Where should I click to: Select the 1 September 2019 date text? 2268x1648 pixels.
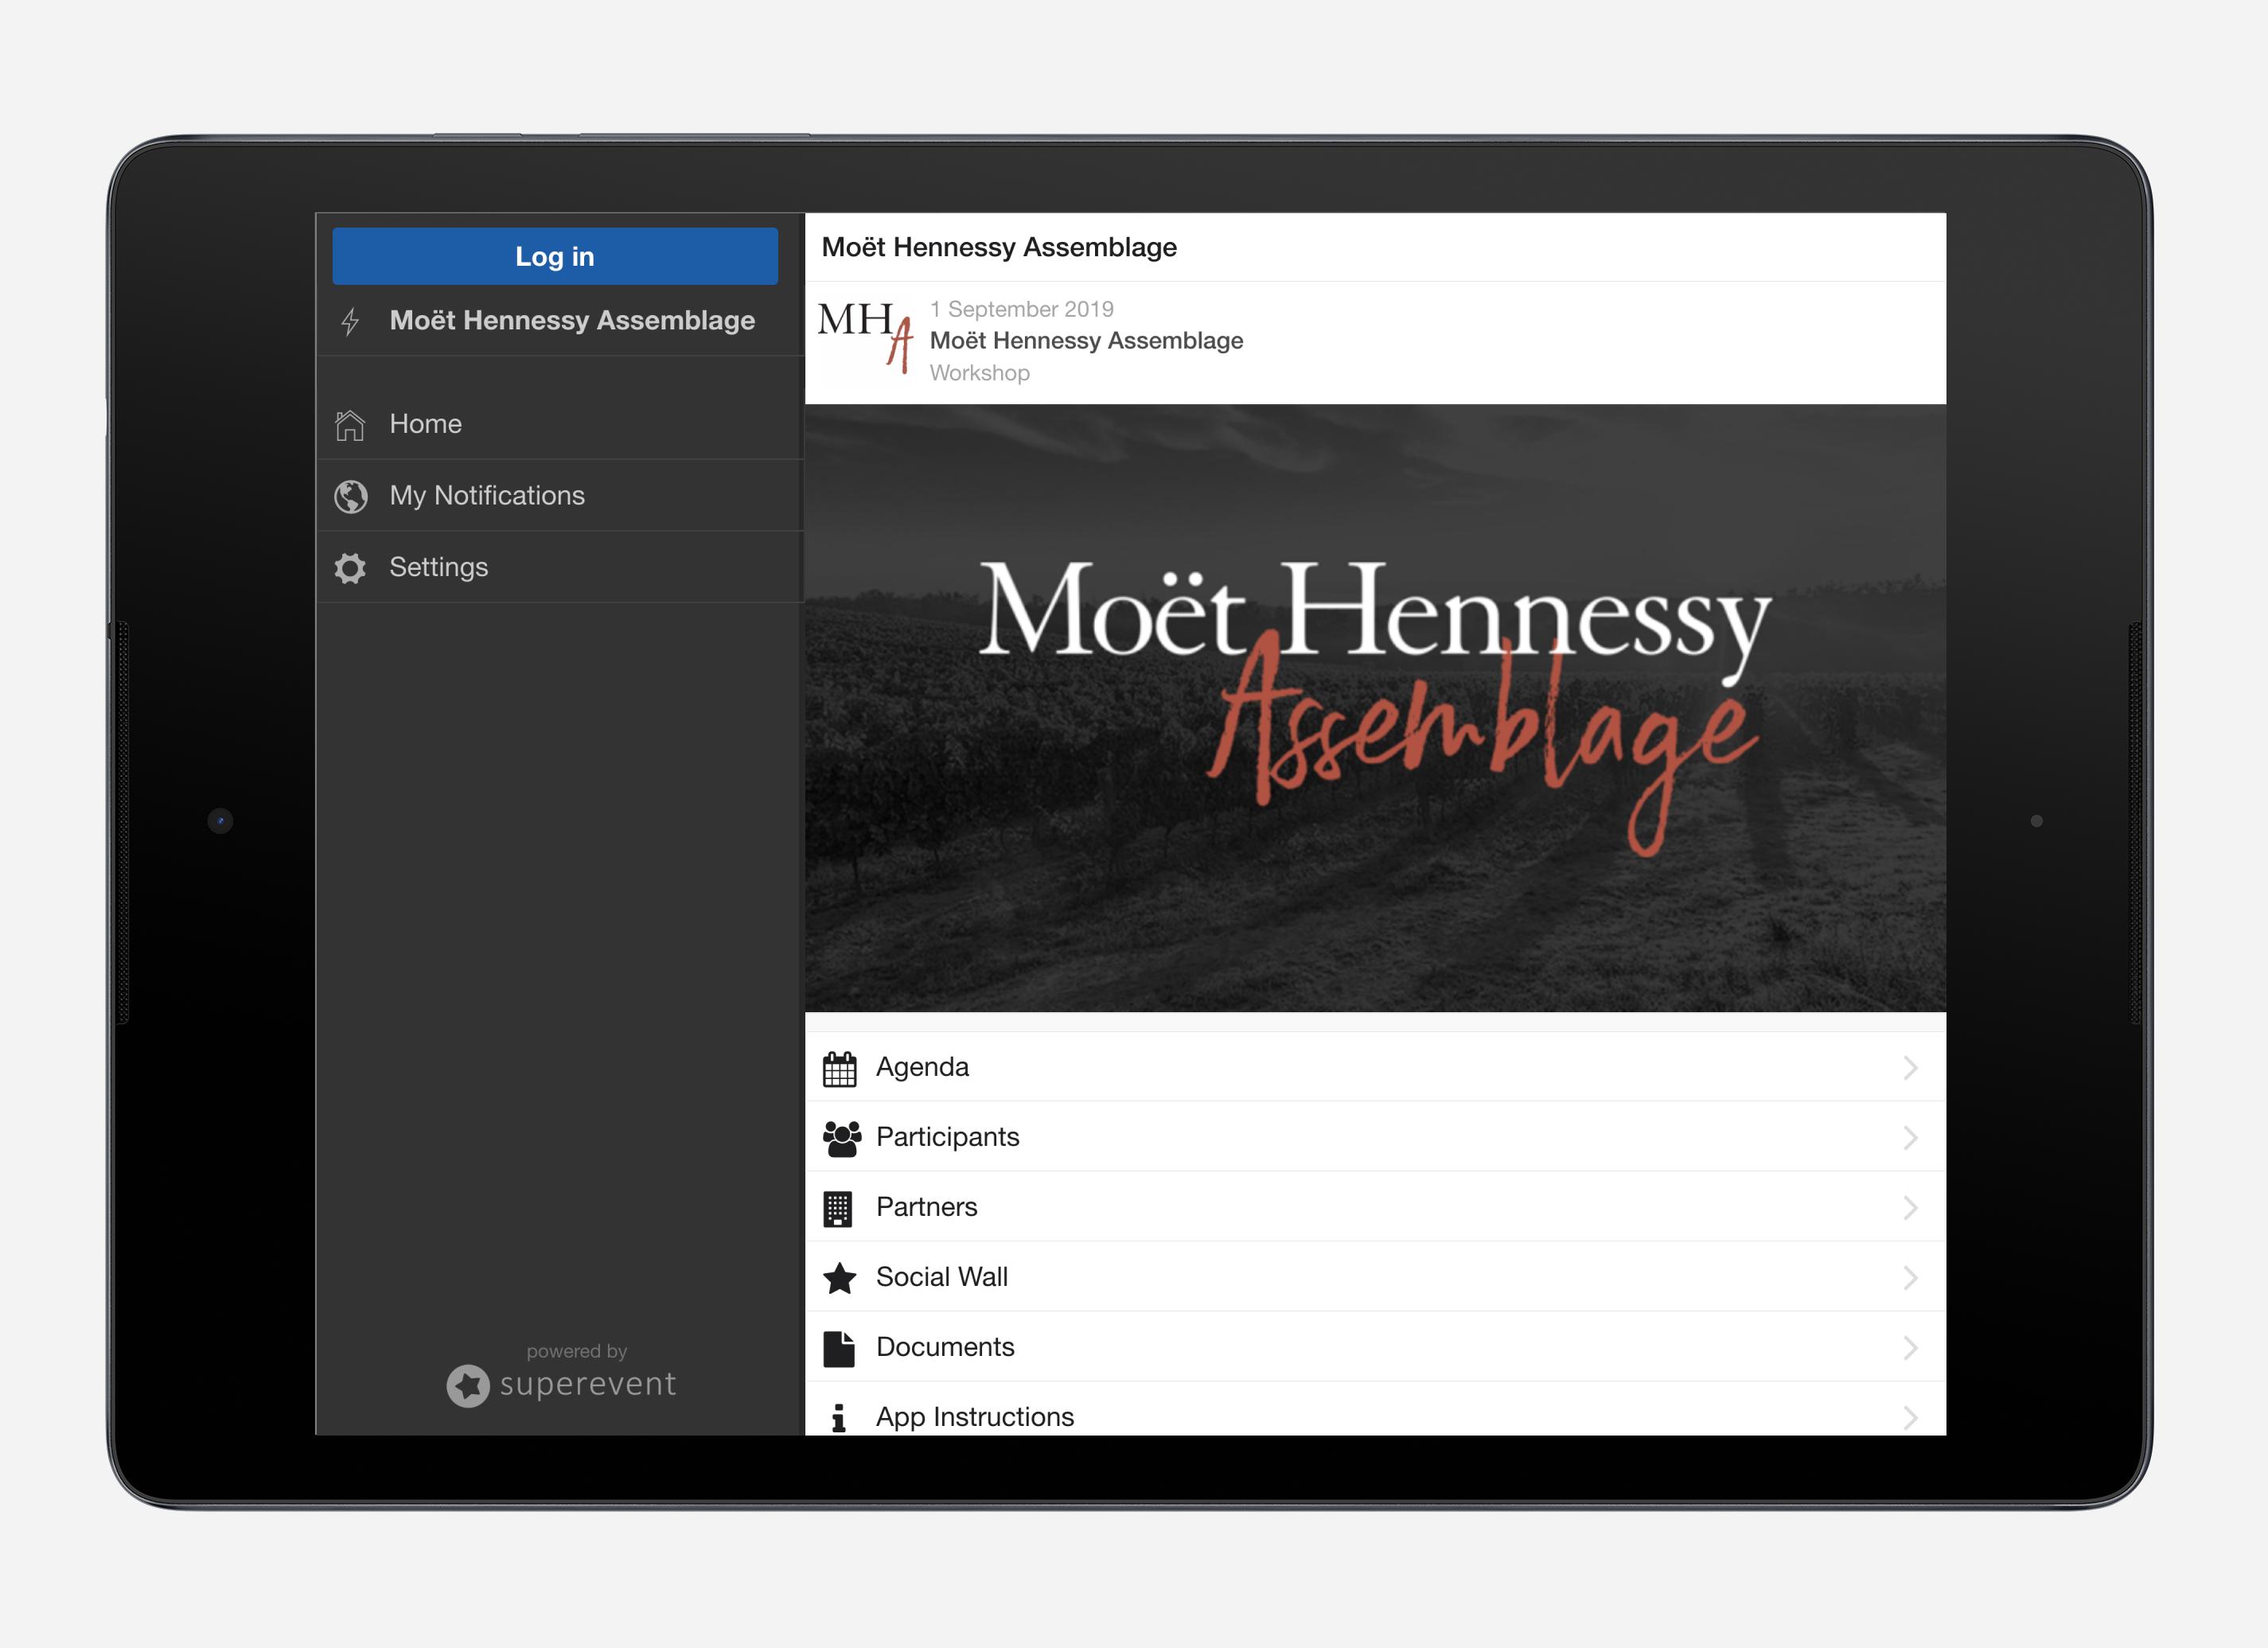pyautogui.click(x=1021, y=309)
